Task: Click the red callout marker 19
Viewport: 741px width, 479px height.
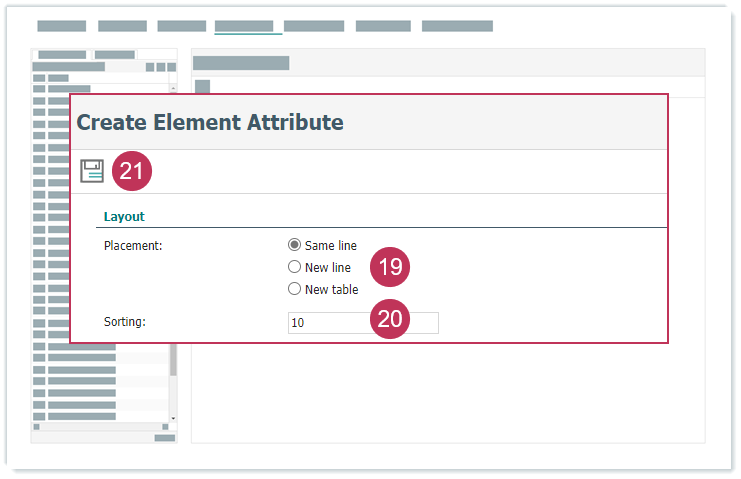Action: click(x=390, y=267)
